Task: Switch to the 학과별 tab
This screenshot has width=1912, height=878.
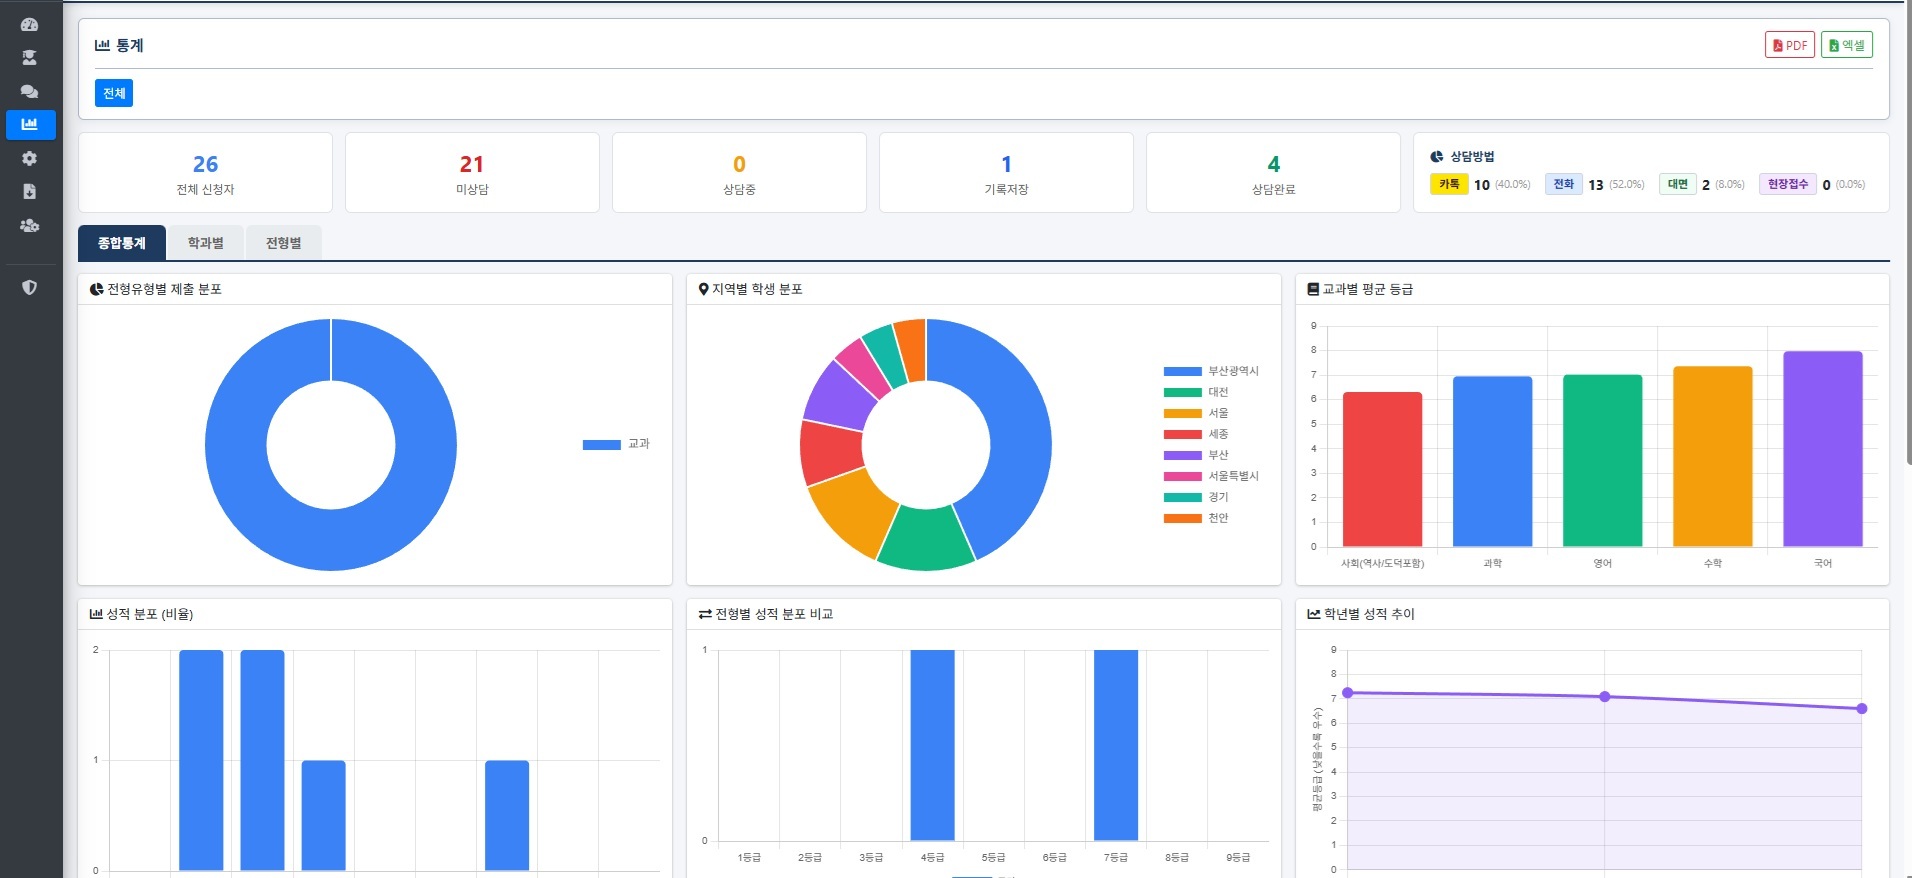Action: coord(205,243)
